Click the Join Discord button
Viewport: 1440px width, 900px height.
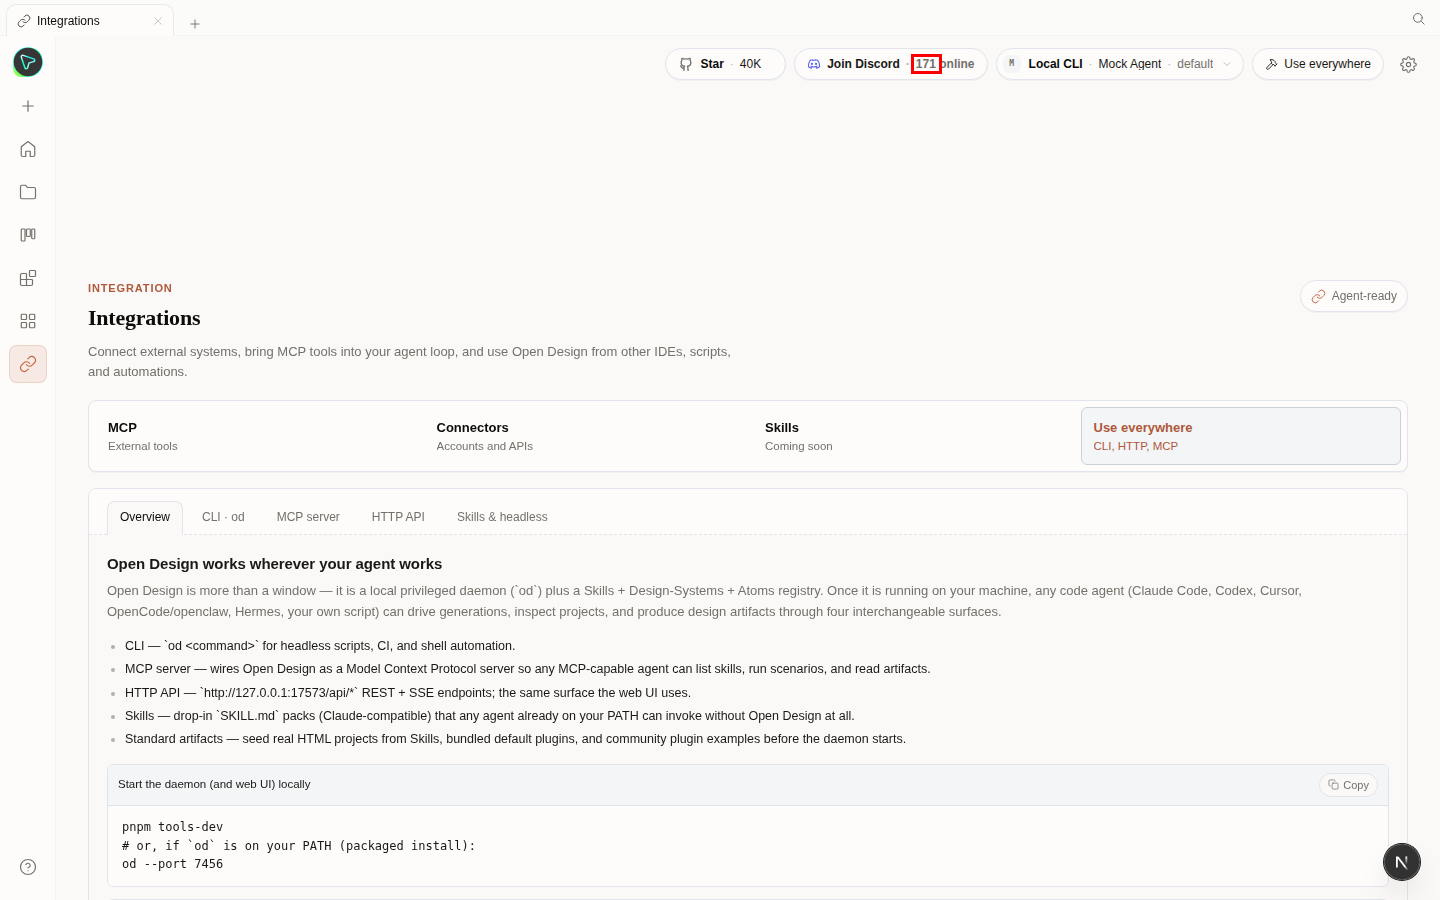click(891, 64)
